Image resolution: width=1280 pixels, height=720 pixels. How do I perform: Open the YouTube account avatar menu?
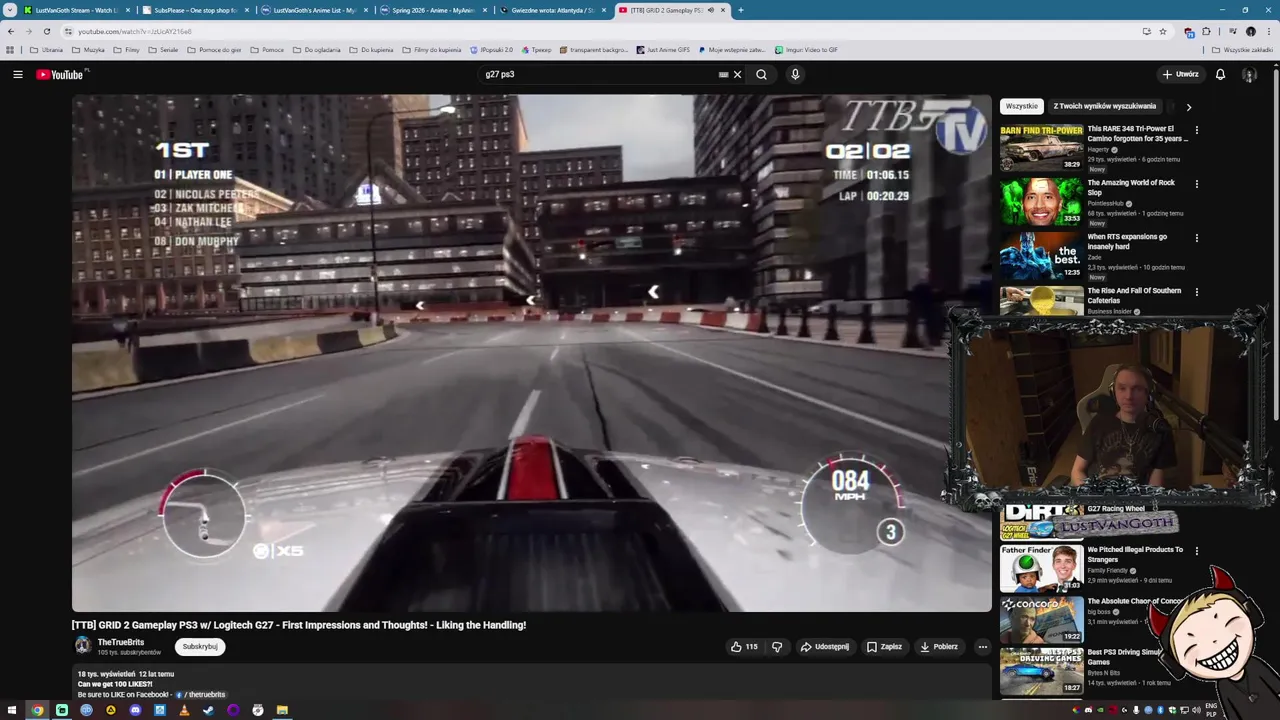point(1249,74)
